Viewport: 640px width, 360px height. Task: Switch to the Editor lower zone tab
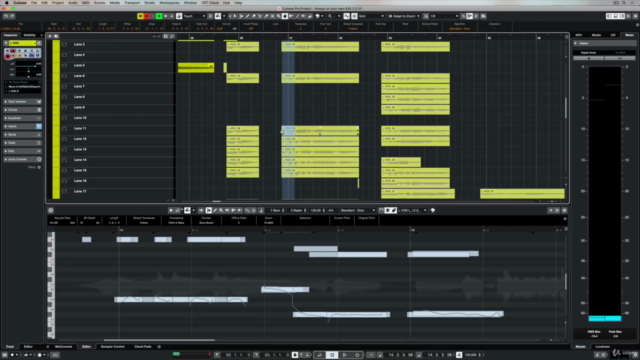click(86, 347)
